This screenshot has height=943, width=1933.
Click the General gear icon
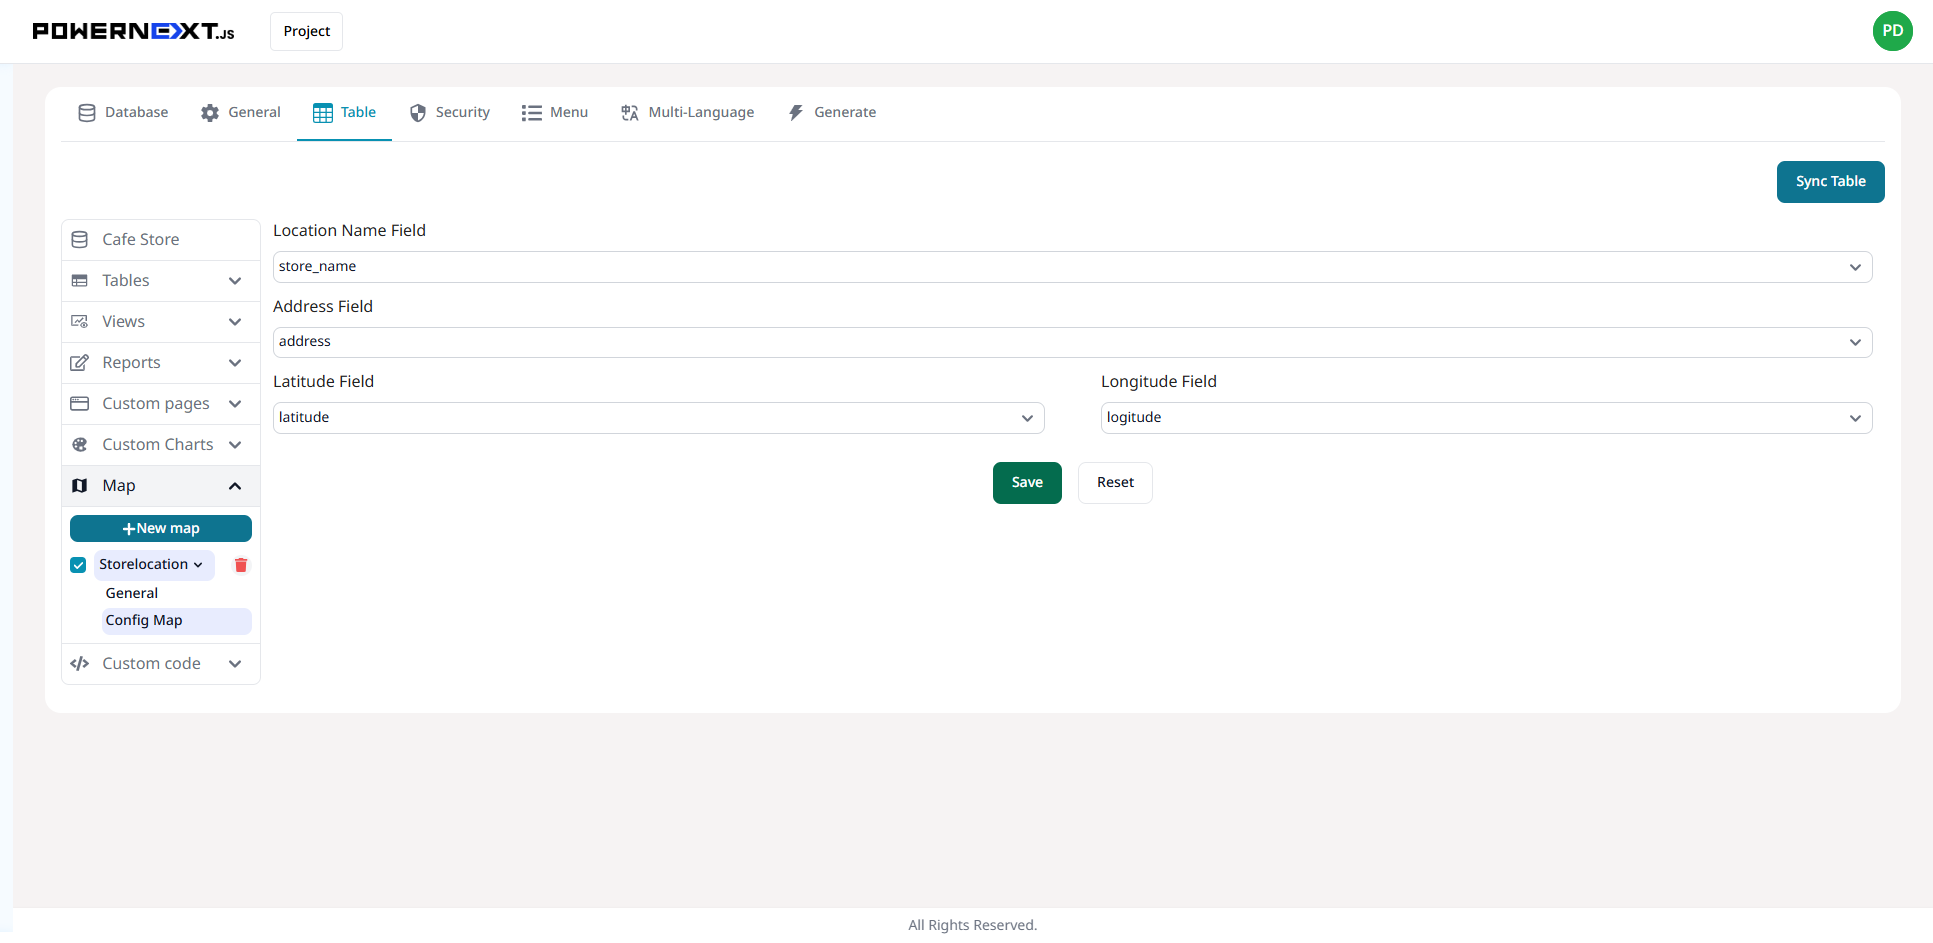pyautogui.click(x=210, y=113)
